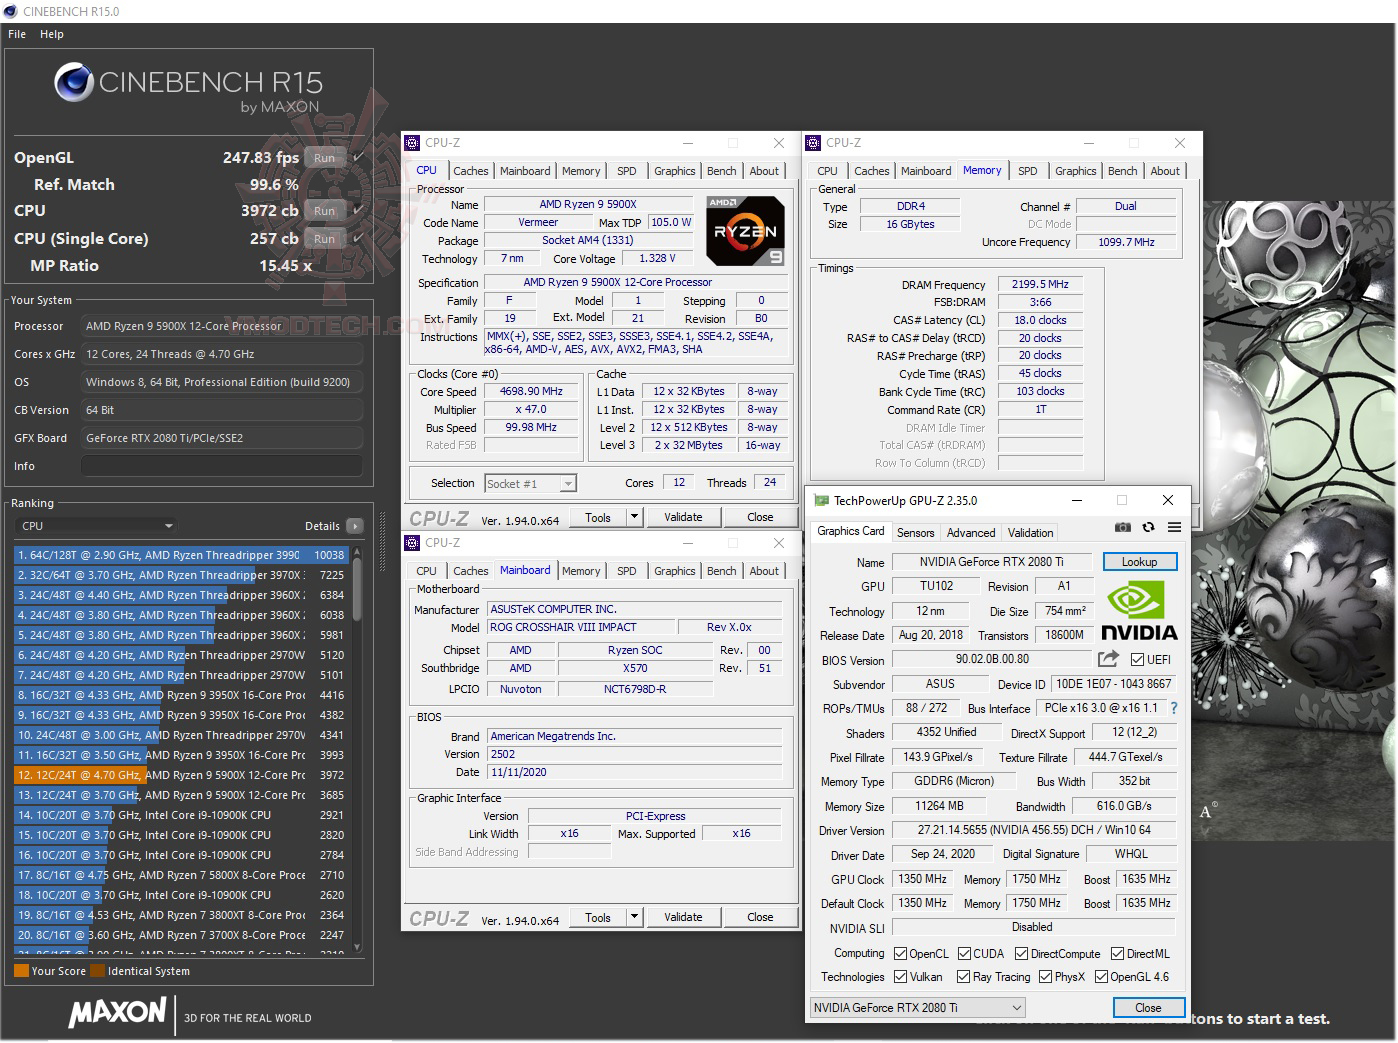1398x1043 pixels.
Task: Expand Tools dropdown arrow in CPU-Z CPU window
Action: coord(634,517)
